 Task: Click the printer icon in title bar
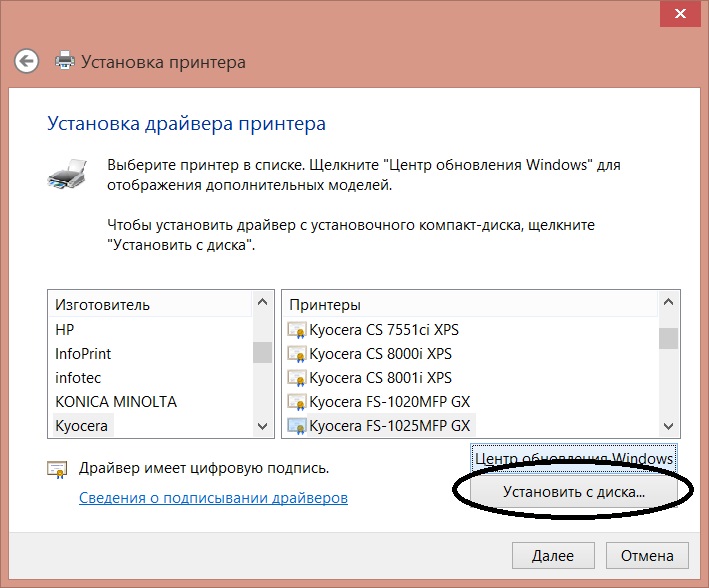click(x=65, y=62)
